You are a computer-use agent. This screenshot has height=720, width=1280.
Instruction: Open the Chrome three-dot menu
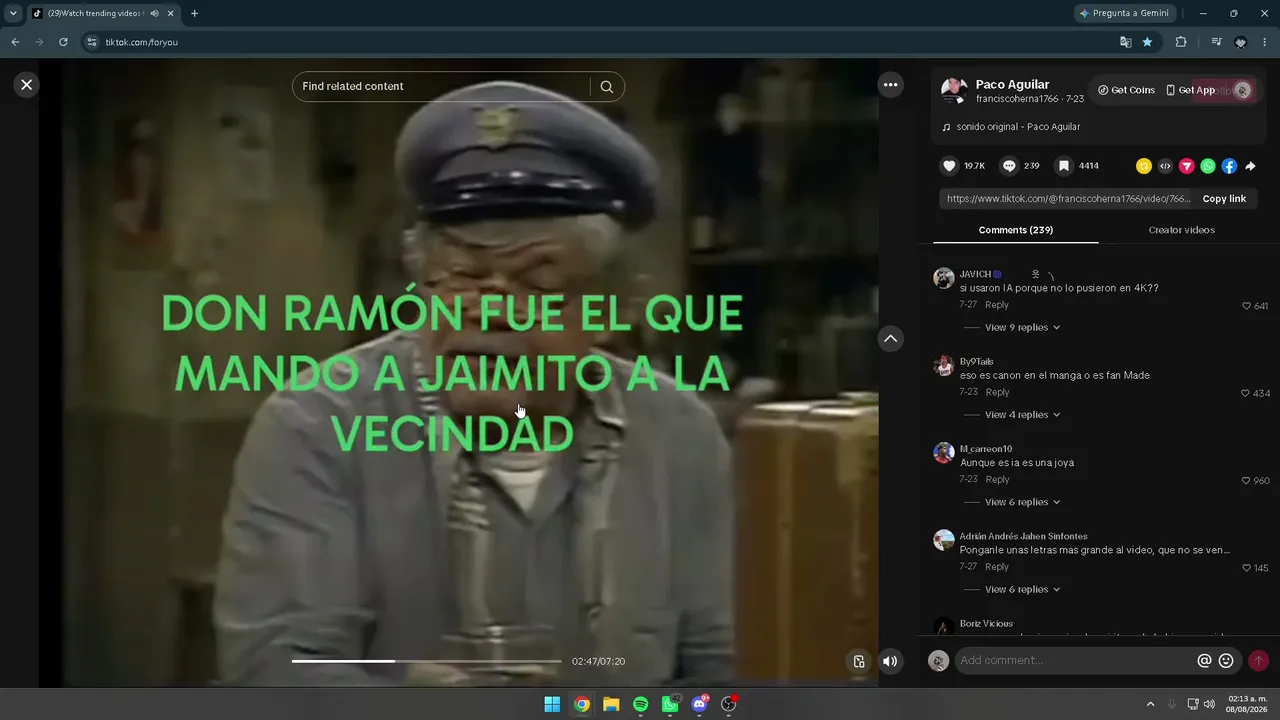(1265, 42)
